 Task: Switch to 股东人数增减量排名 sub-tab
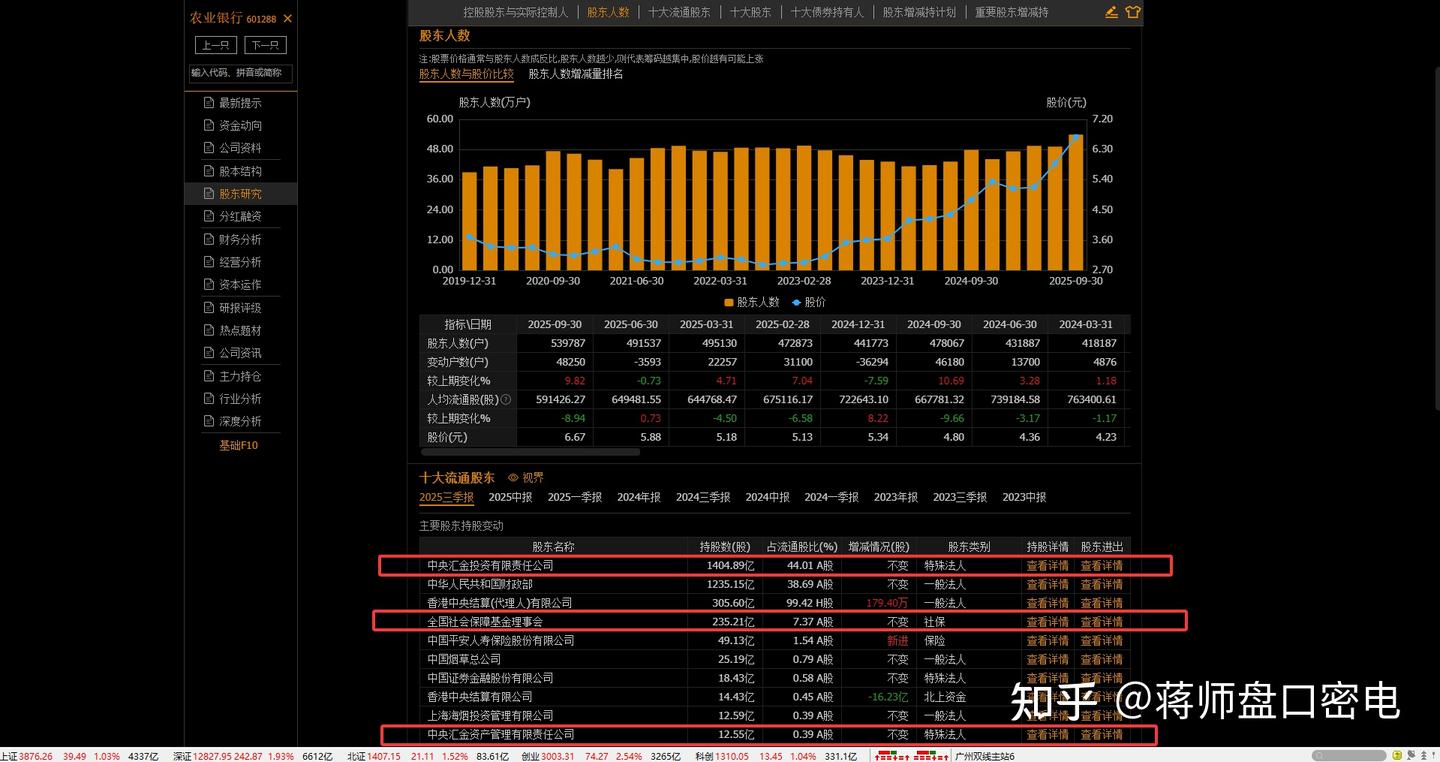pos(576,74)
